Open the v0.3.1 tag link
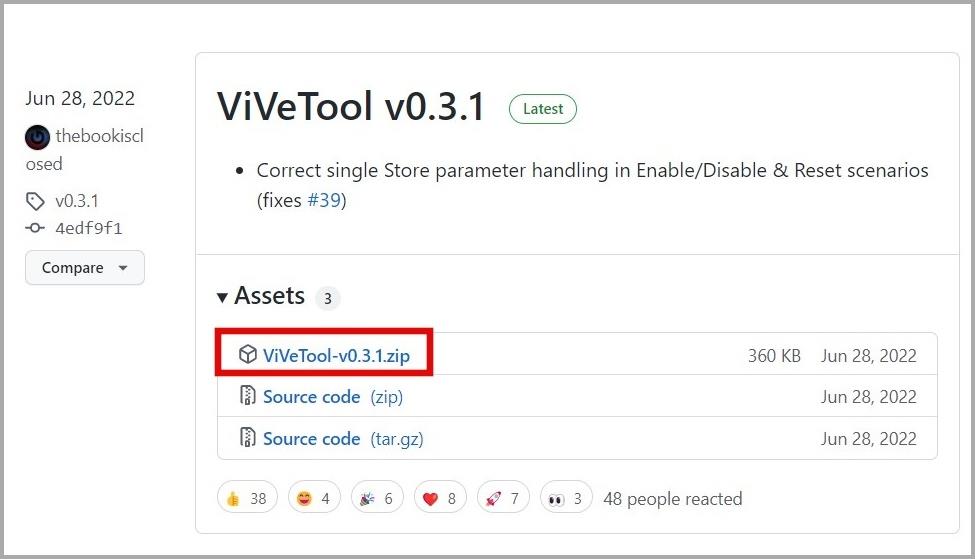The width and height of the screenshot is (975, 559). click(x=76, y=201)
